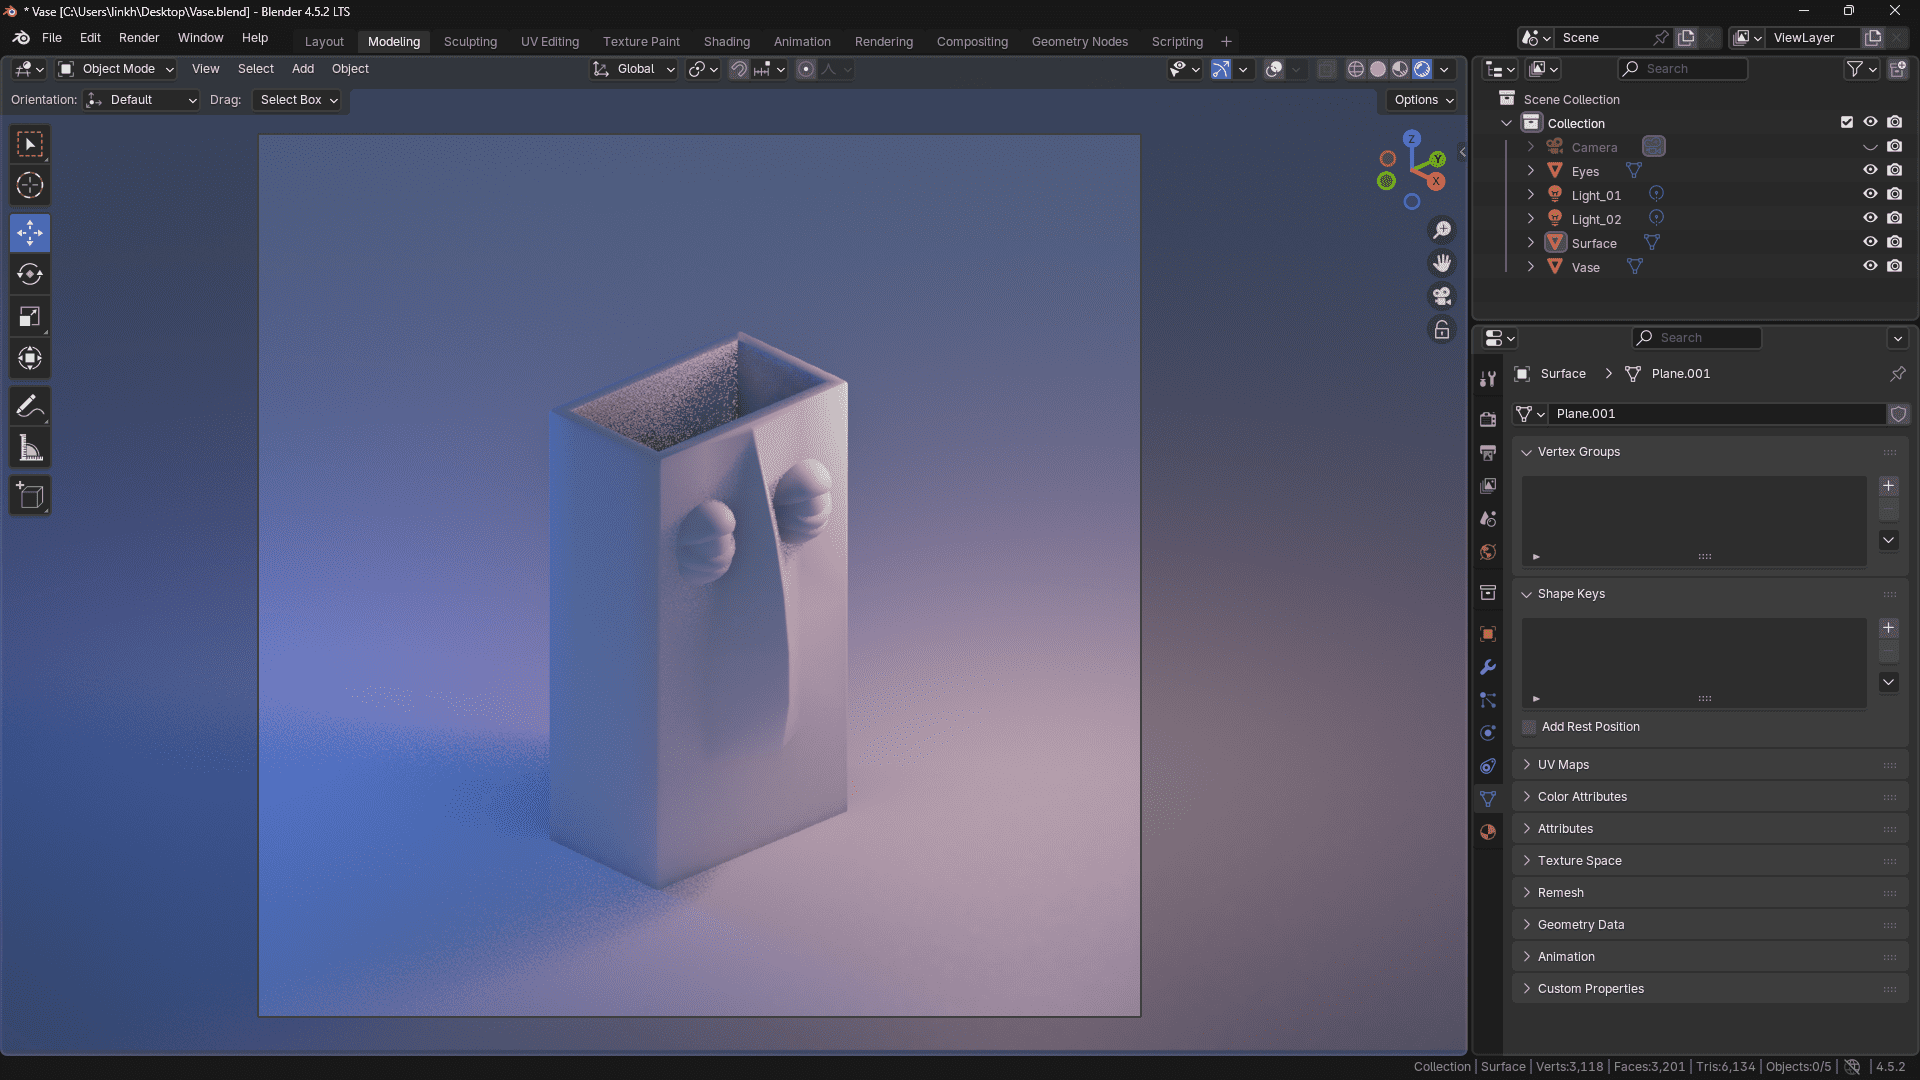Viewport: 1920px width, 1080px height.
Task: Add a new vertex group
Action: coord(1888,486)
